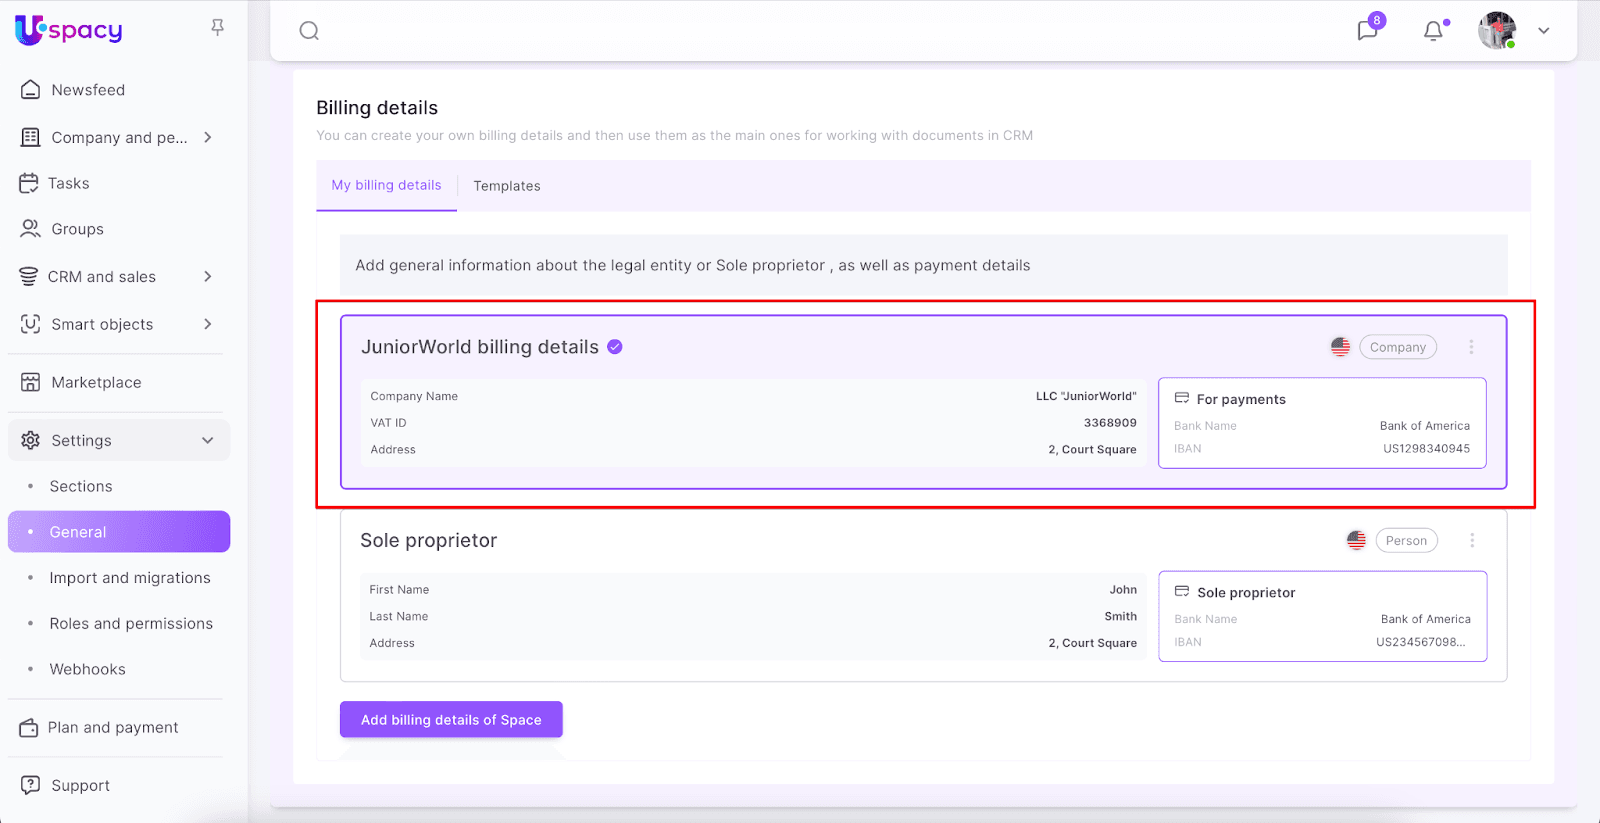Screen dimensions: 1600x823
Task: Expand Smart objects submenu
Action: [x=208, y=324]
